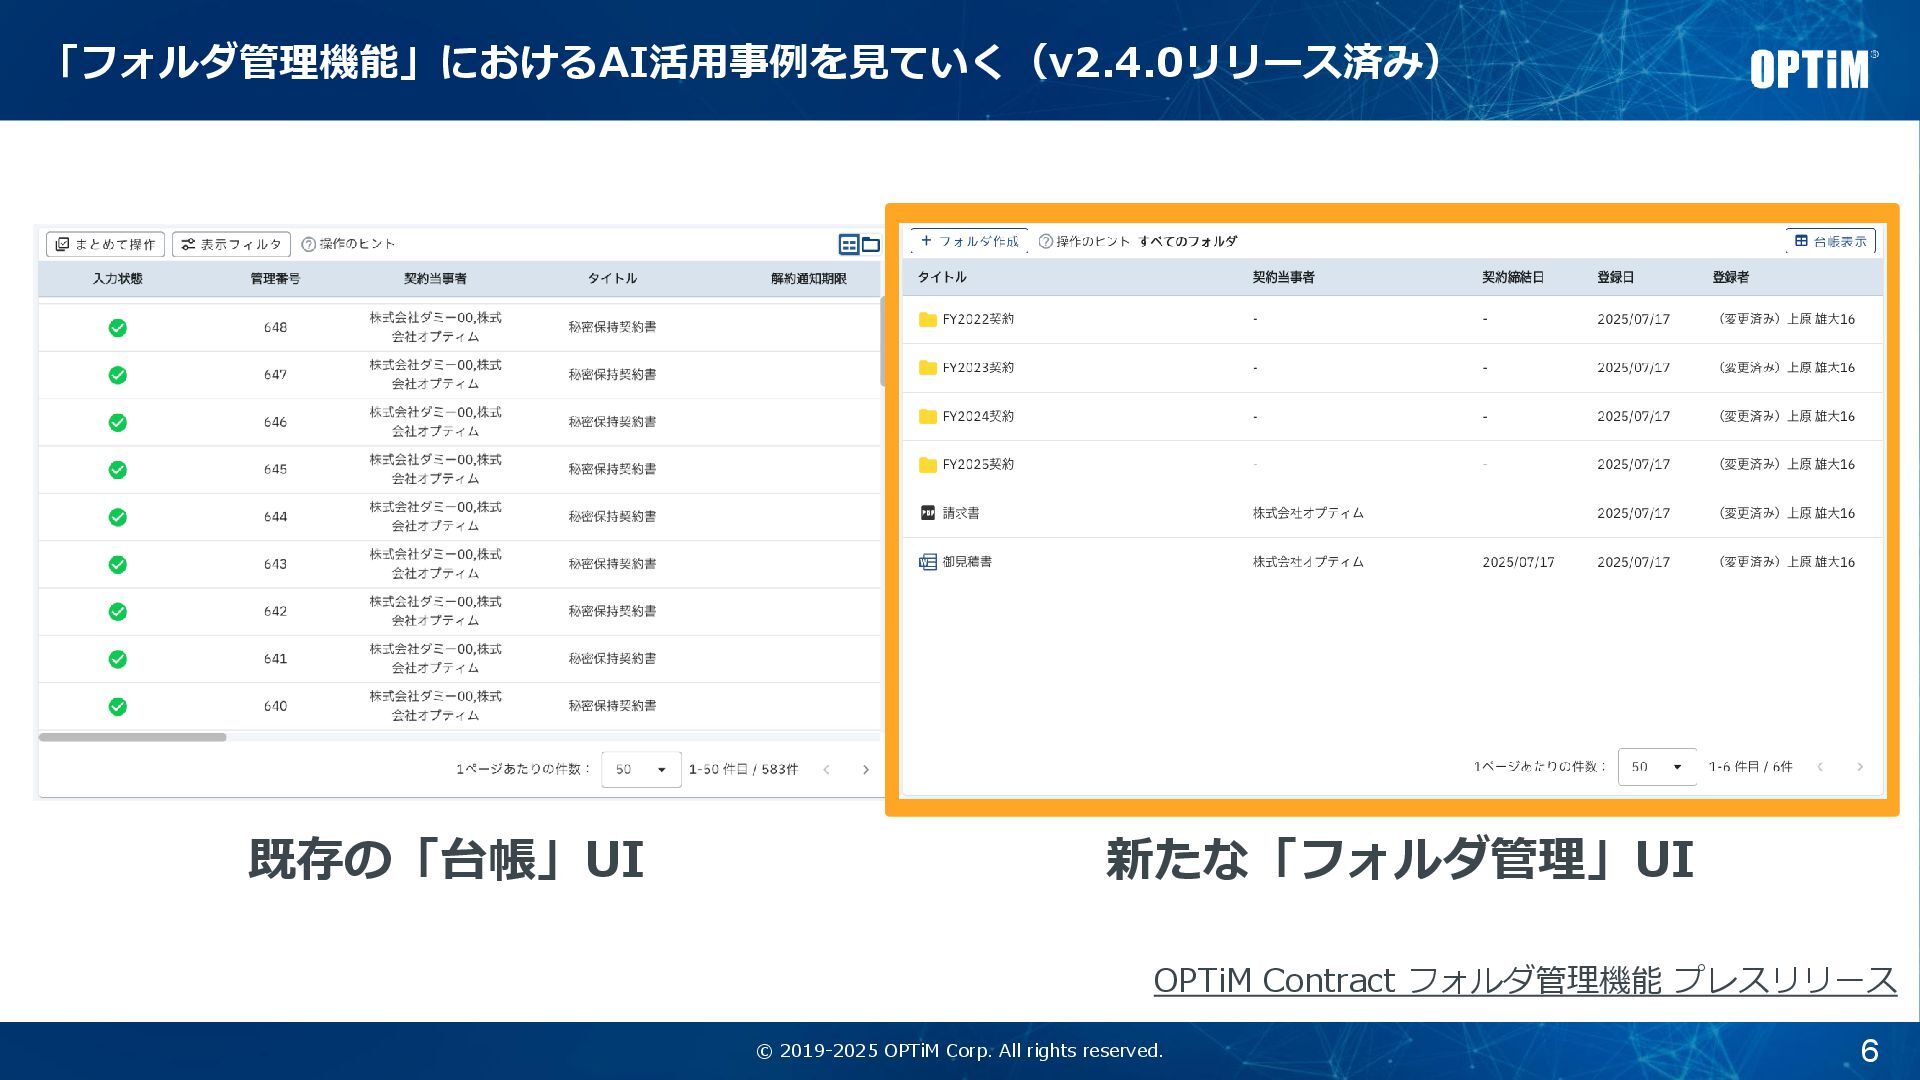Click the まとめて操作 button

105,244
